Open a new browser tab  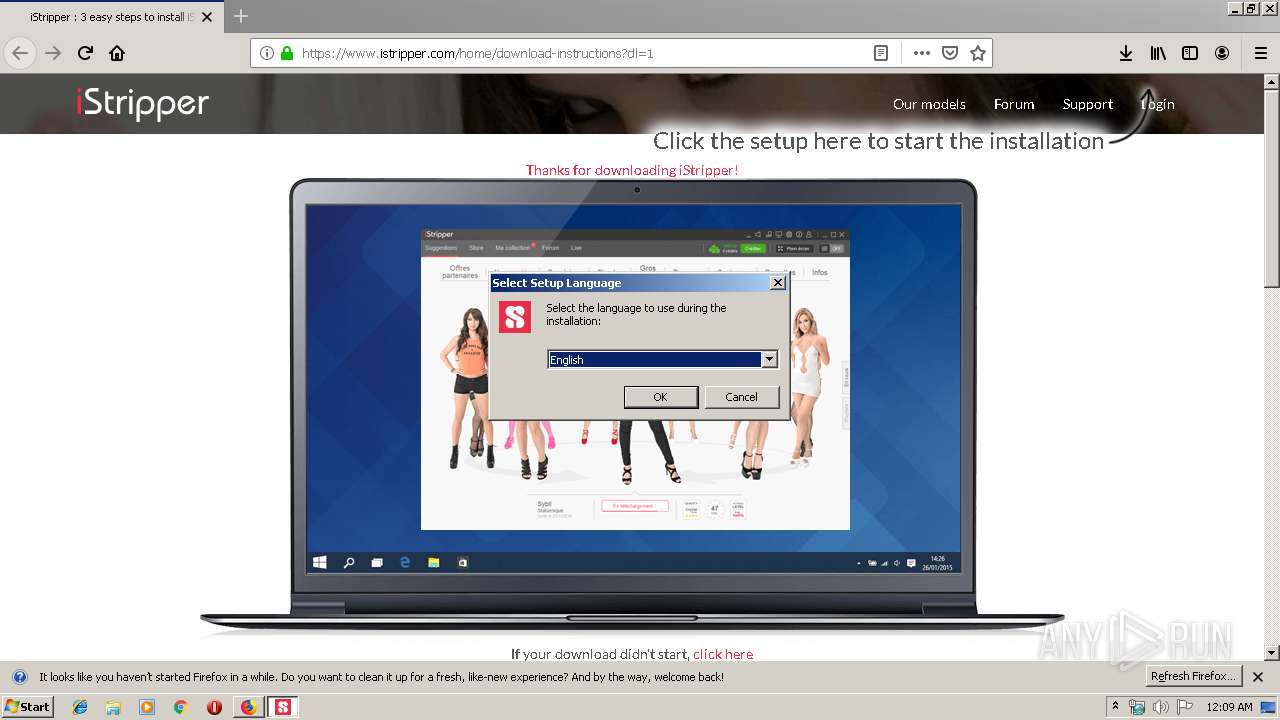[x=241, y=16]
